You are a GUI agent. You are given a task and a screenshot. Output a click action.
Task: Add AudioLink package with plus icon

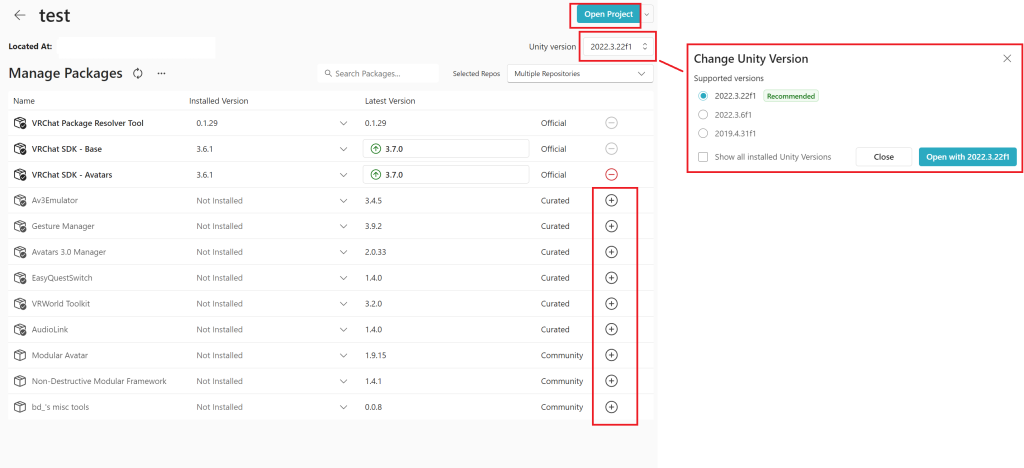pyautogui.click(x=612, y=329)
